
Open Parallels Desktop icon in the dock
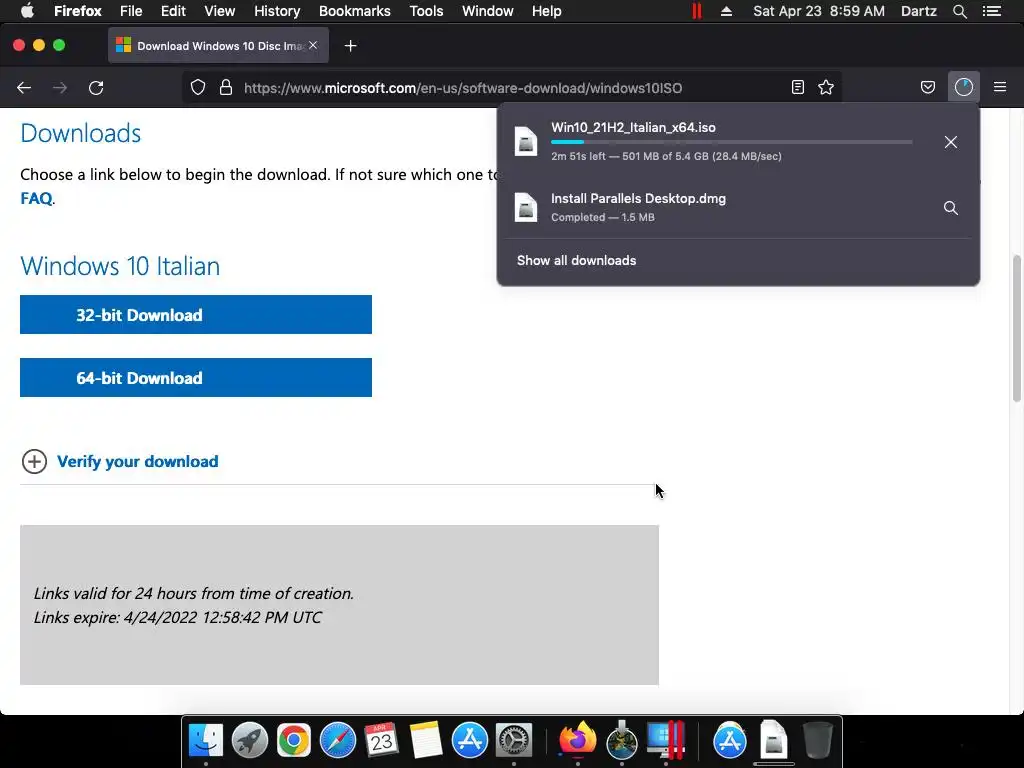coord(665,741)
